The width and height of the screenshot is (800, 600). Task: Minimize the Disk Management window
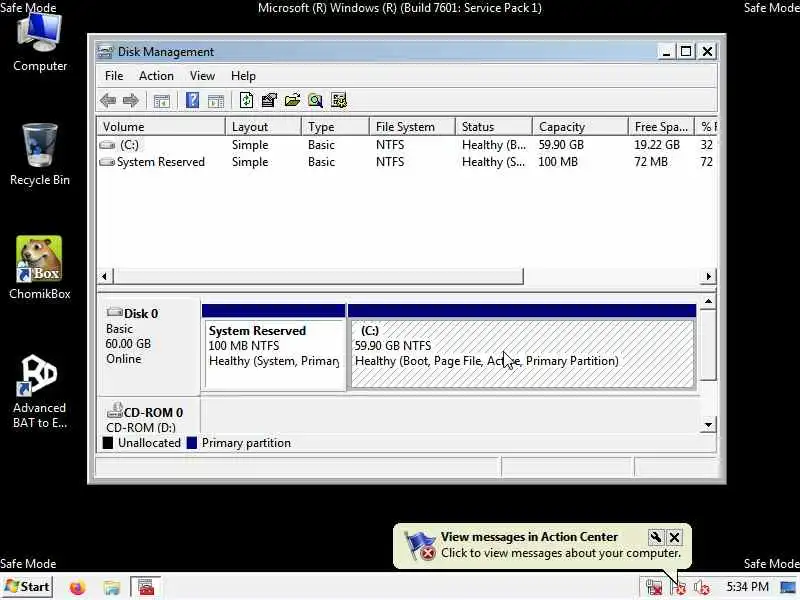(x=666, y=52)
